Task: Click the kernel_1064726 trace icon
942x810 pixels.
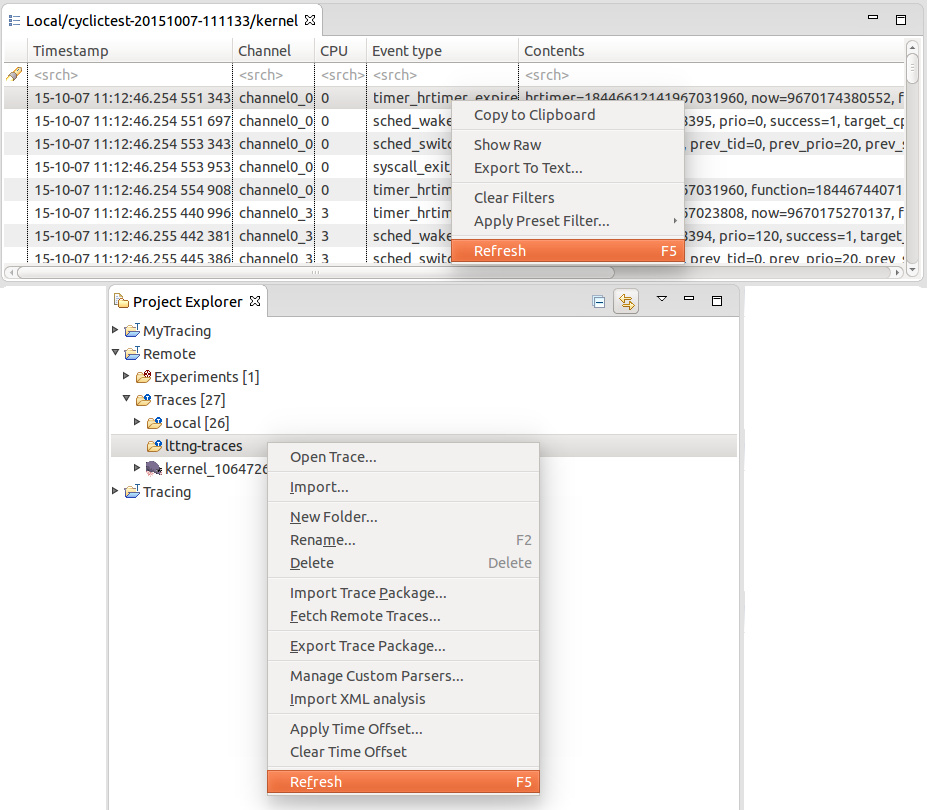Action: point(154,469)
